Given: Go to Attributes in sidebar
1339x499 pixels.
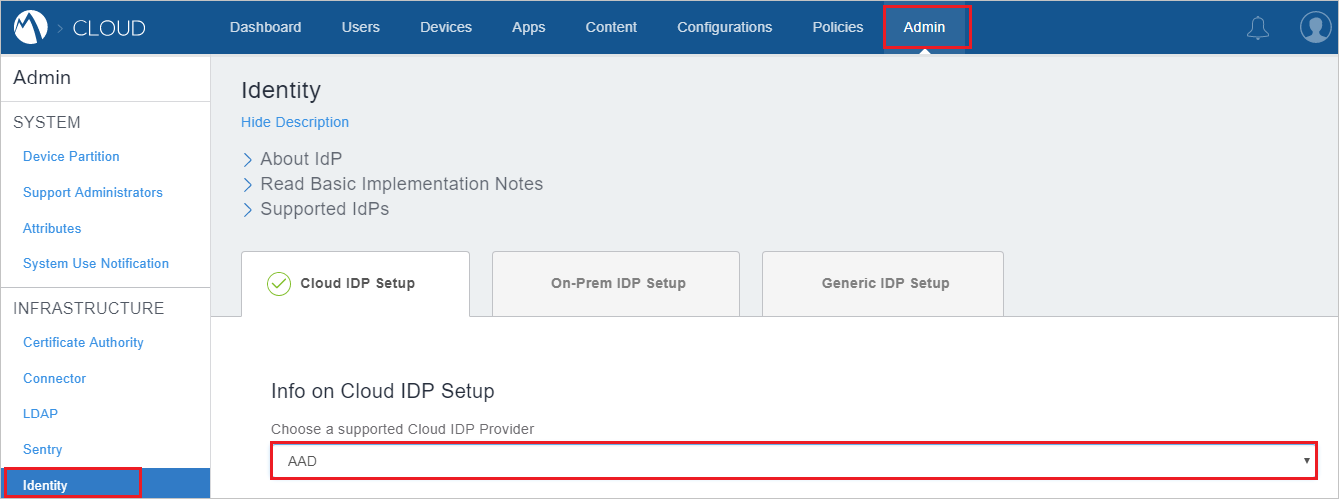Looking at the screenshot, I should 52,228.
